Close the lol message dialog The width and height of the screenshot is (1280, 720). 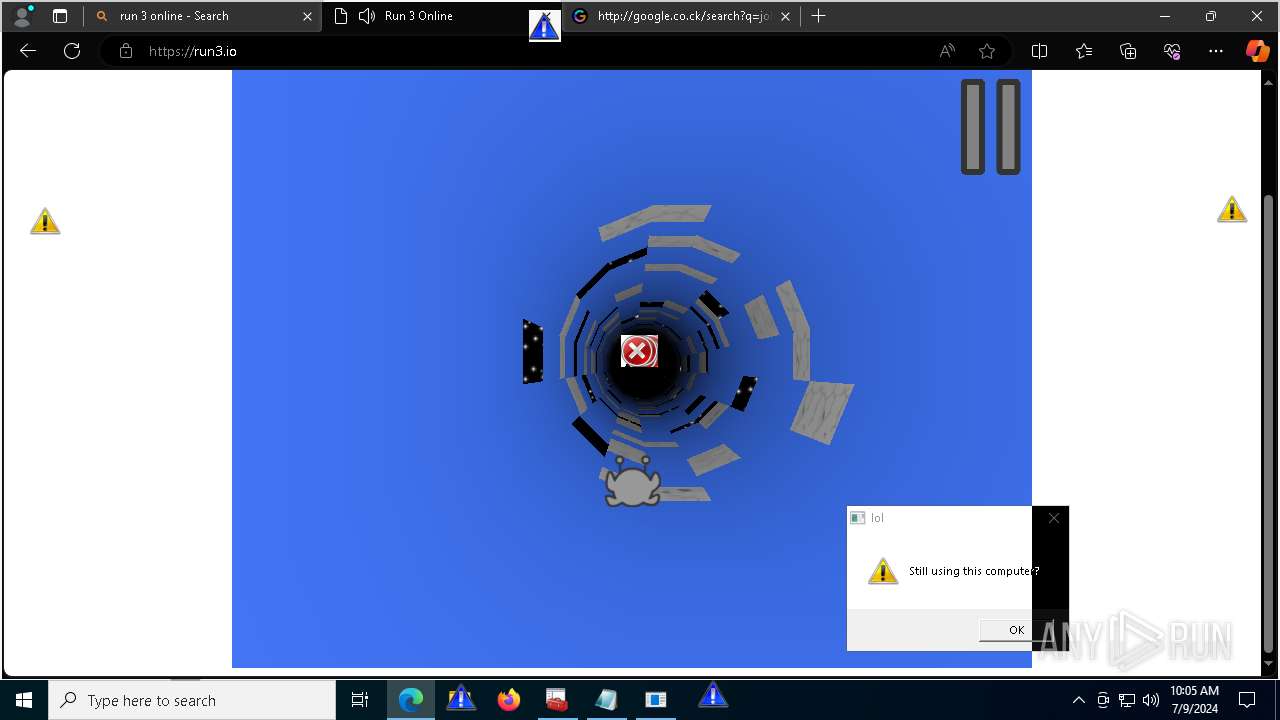[1053, 518]
